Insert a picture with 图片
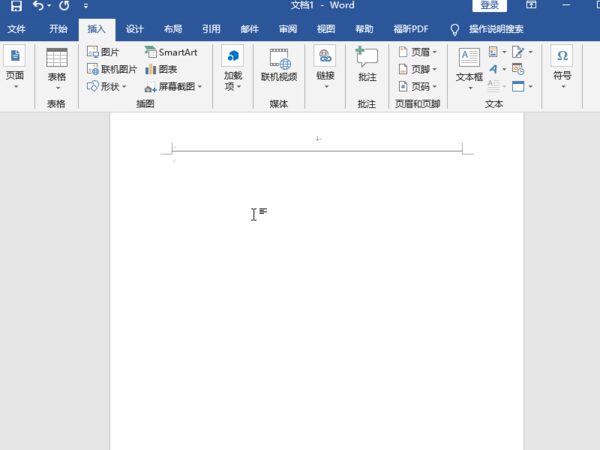This screenshot has height=450, width=600. [103, 52]
